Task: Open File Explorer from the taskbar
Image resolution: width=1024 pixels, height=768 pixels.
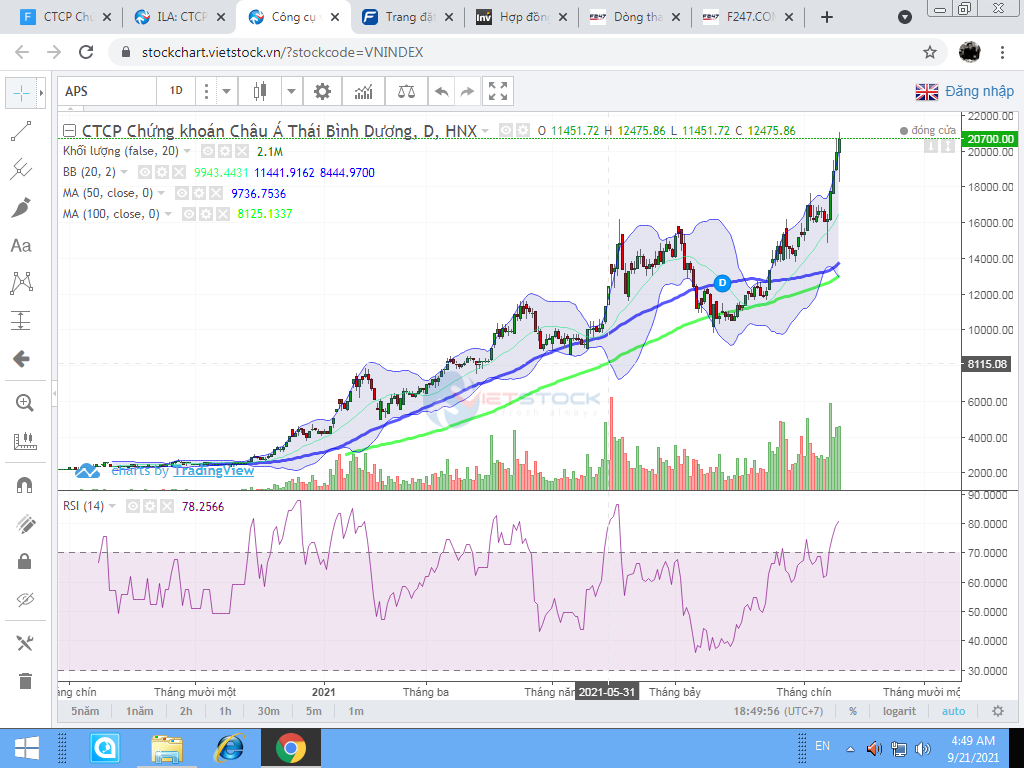Action: pos(167,748)
